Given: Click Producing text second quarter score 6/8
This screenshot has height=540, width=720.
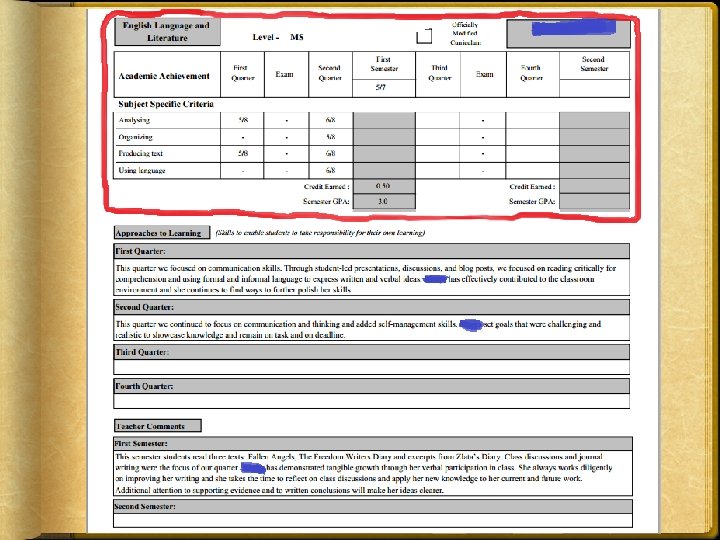Looking at the screenshot, I should 330,153.
